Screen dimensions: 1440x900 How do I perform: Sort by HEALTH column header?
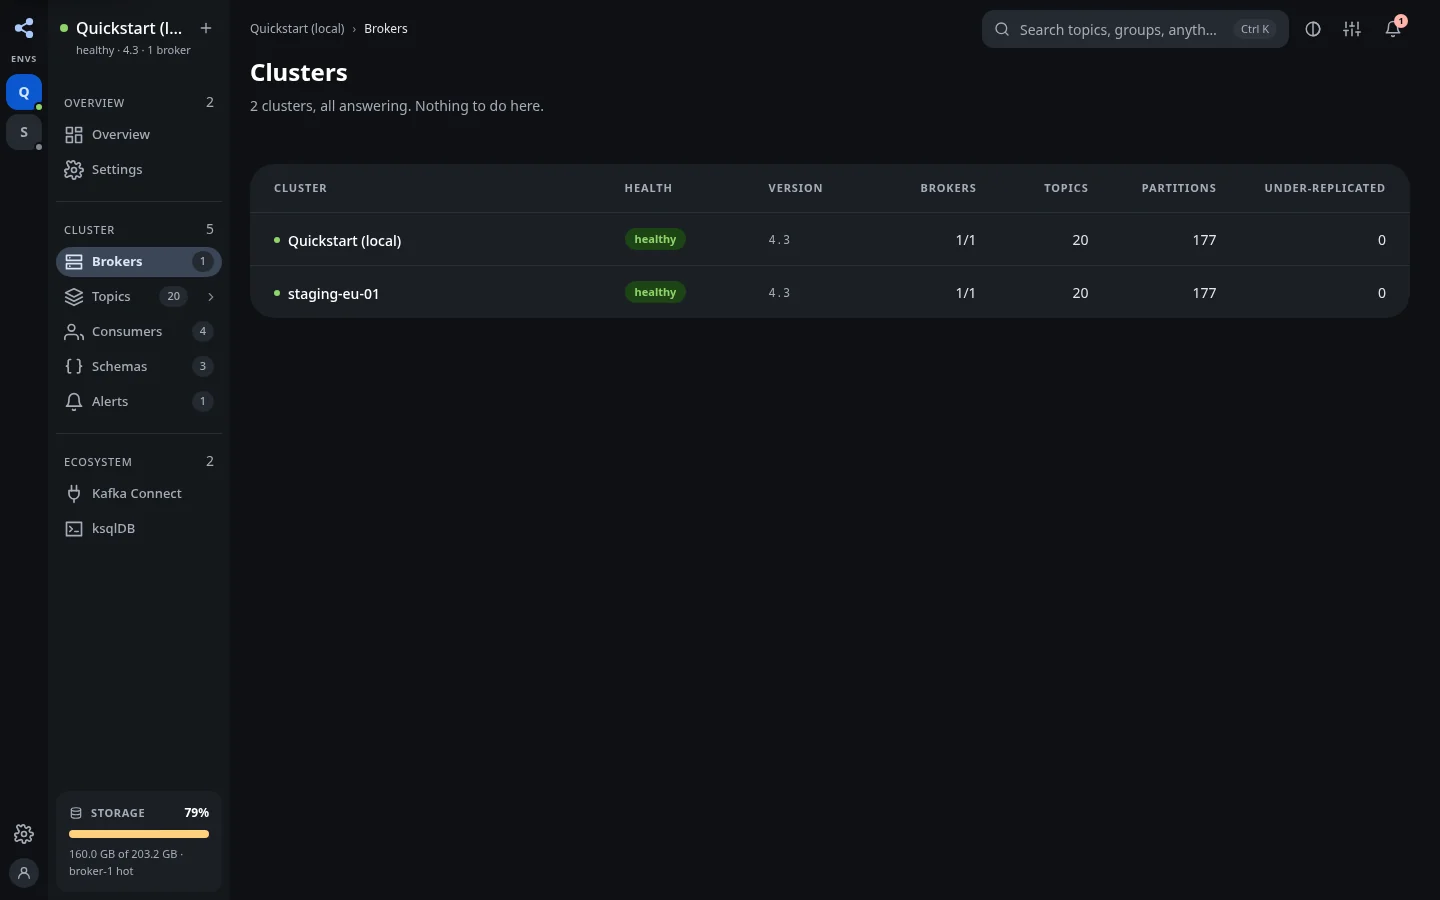click(x=648, y=188)
